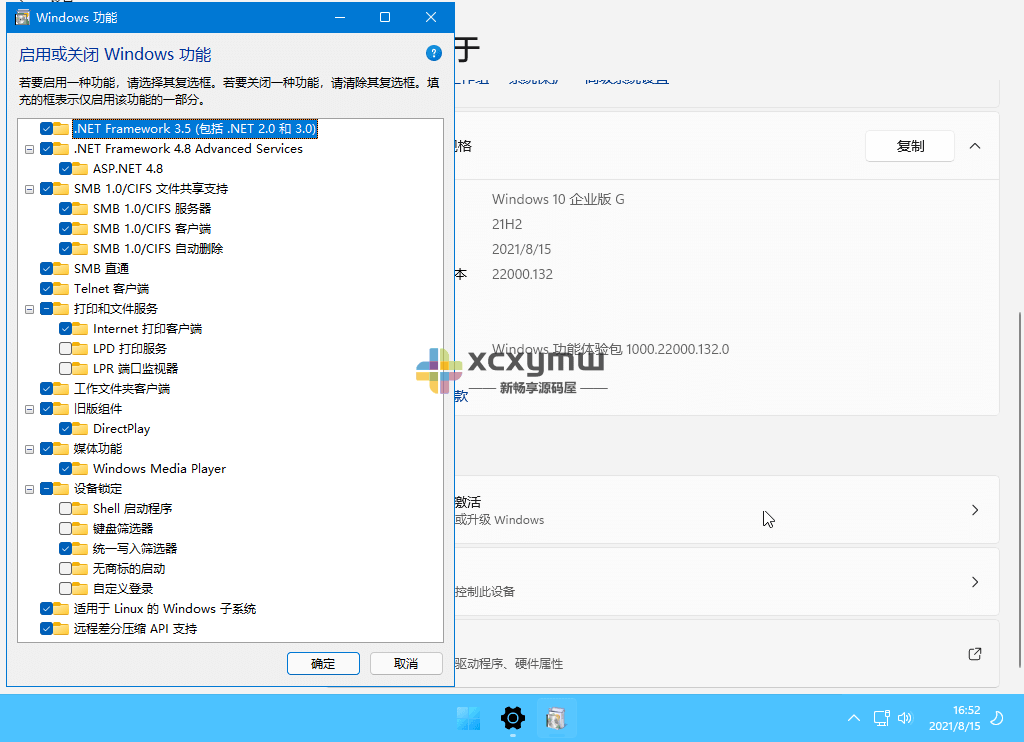Open the external link icon beside 驱动程序、硬件属性
The height and width of the screenshot is (742, 1024).
pos(974,654)
